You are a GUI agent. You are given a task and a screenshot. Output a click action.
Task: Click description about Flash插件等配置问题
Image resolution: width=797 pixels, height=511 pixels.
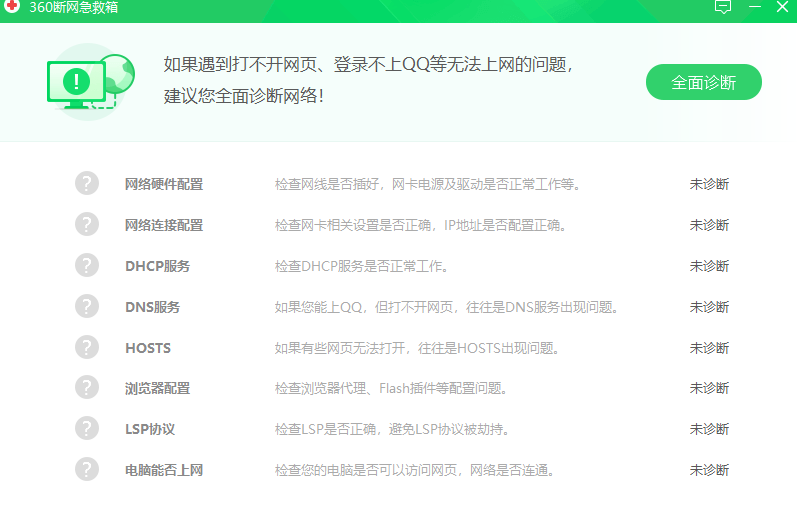(x=390, y=388)
